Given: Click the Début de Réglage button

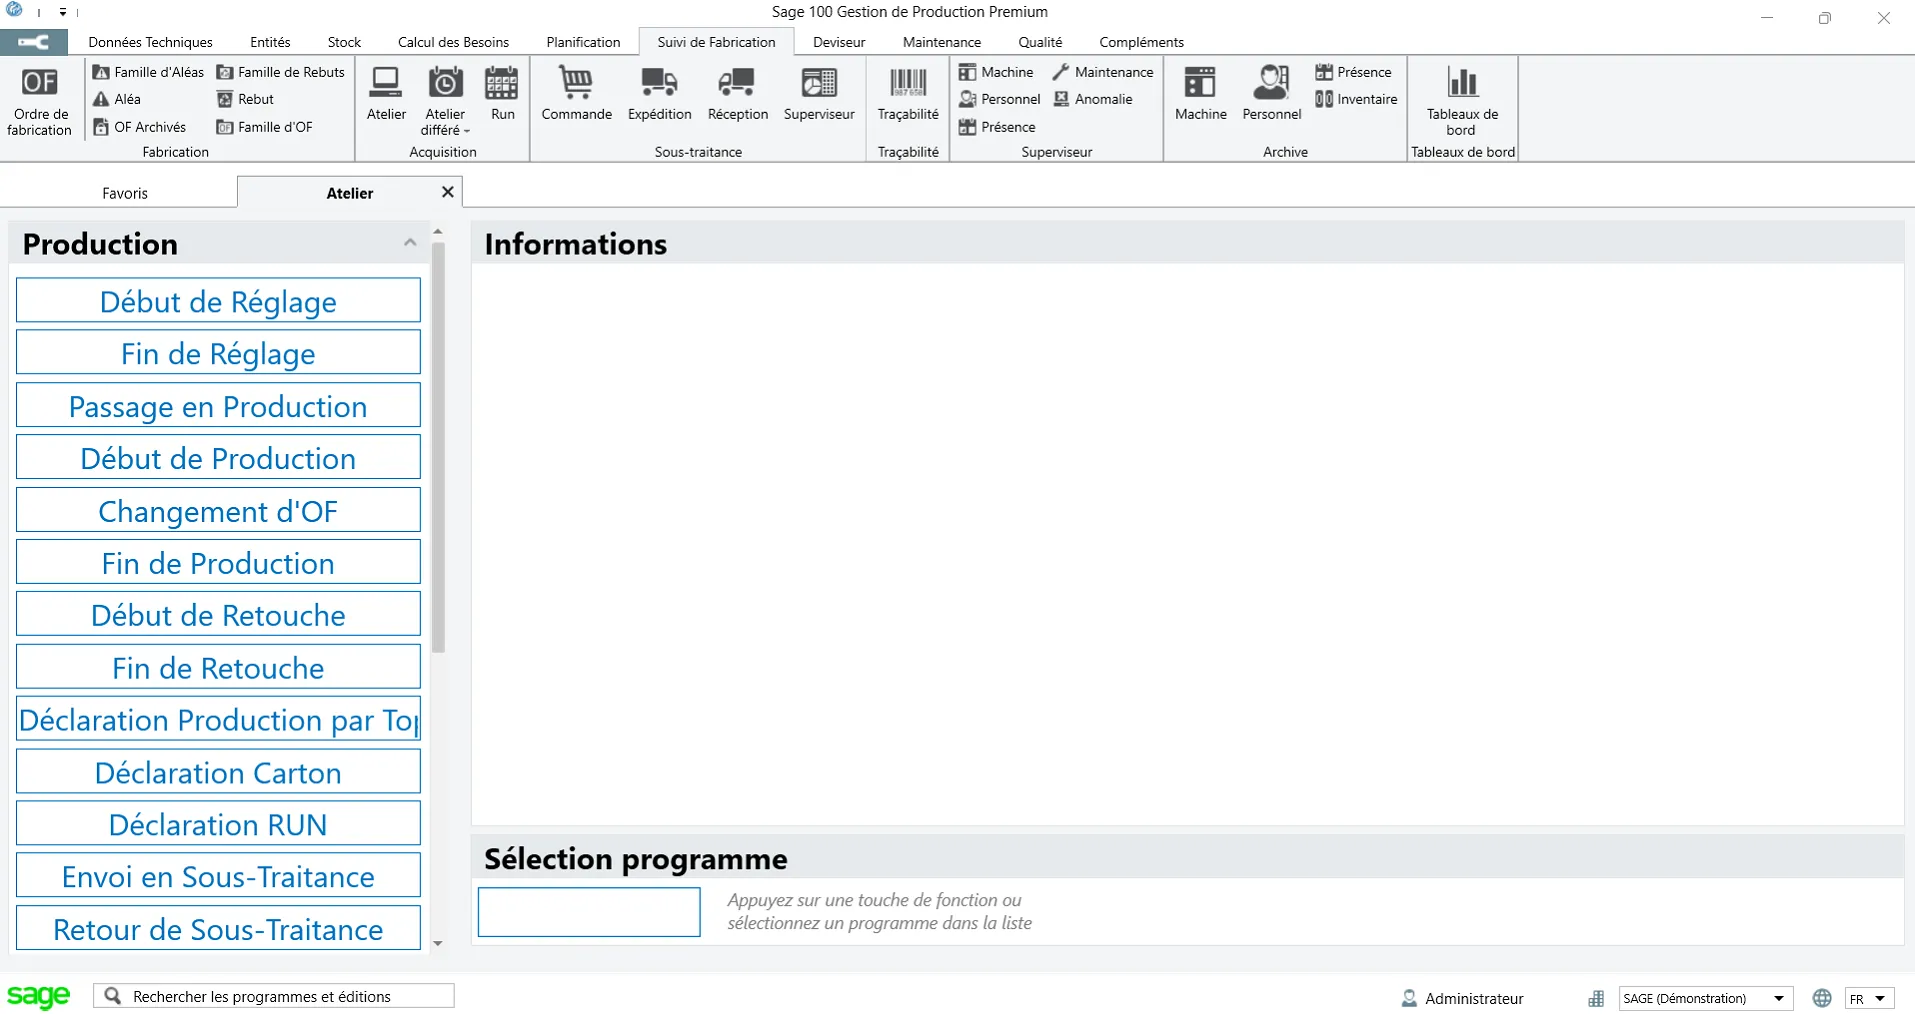Looking at the screenshot, I should click(218, 301).
